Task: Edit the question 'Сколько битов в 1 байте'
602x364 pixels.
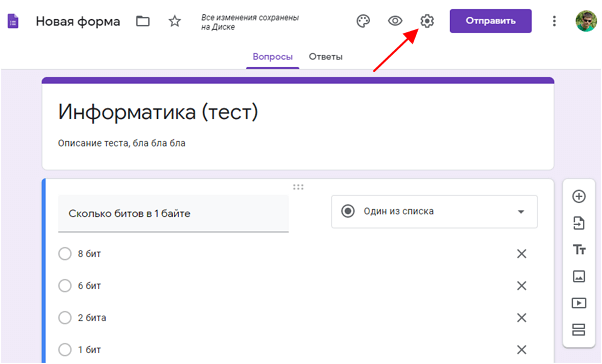Action: click(x=173, y=213)
